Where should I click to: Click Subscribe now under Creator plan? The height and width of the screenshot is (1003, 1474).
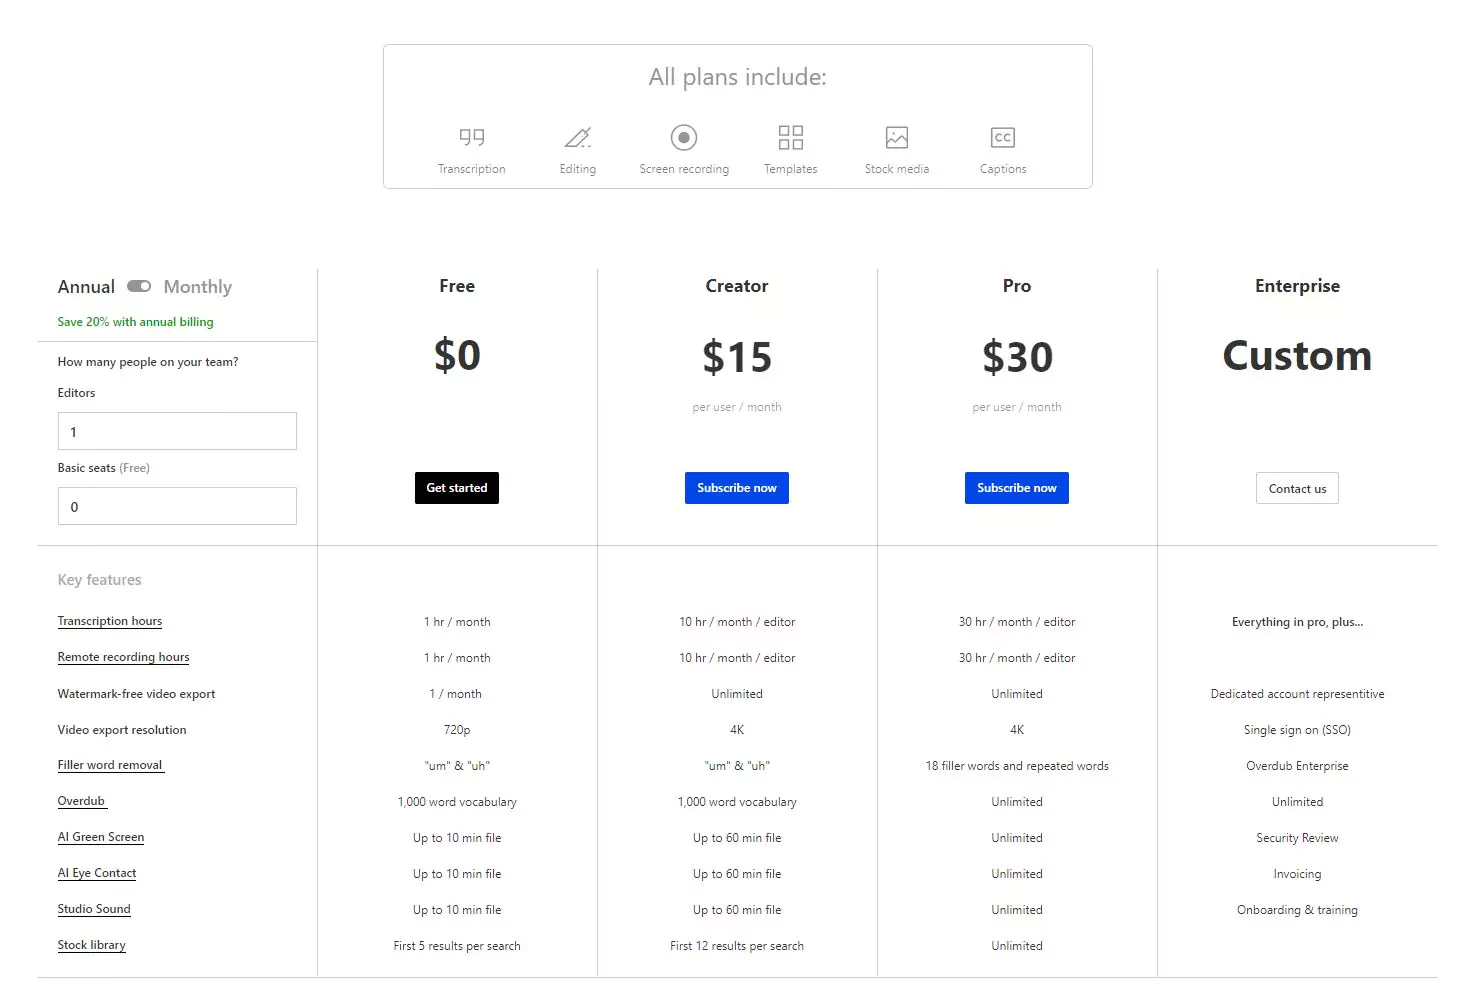[x=737, y=488]
